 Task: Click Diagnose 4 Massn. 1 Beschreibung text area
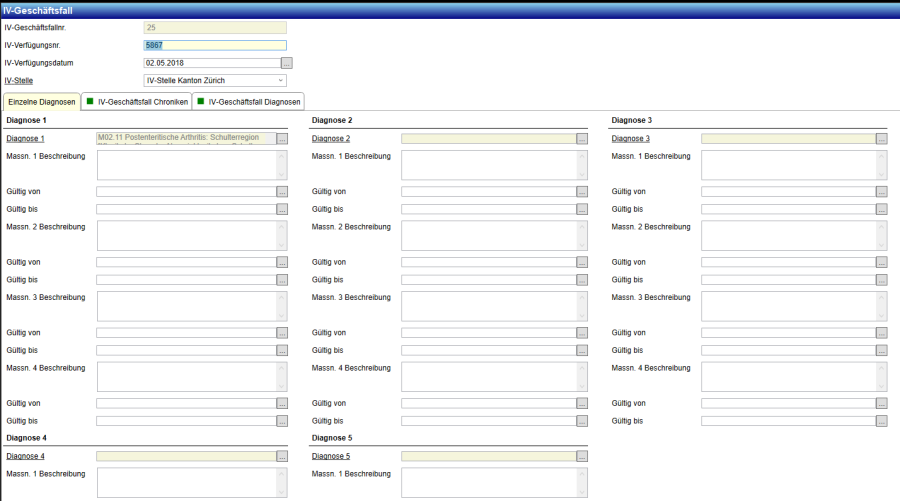(x=192, y=483)
